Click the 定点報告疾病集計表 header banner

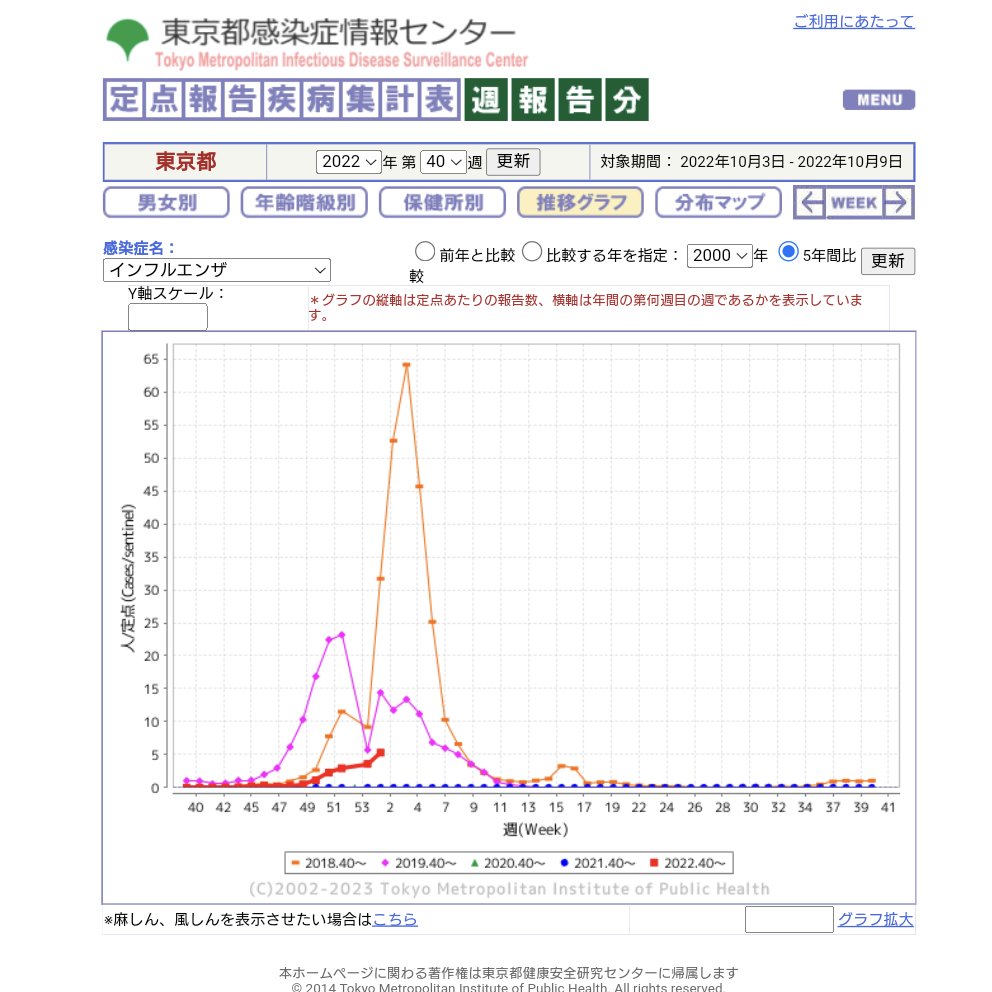pos(282,99)
